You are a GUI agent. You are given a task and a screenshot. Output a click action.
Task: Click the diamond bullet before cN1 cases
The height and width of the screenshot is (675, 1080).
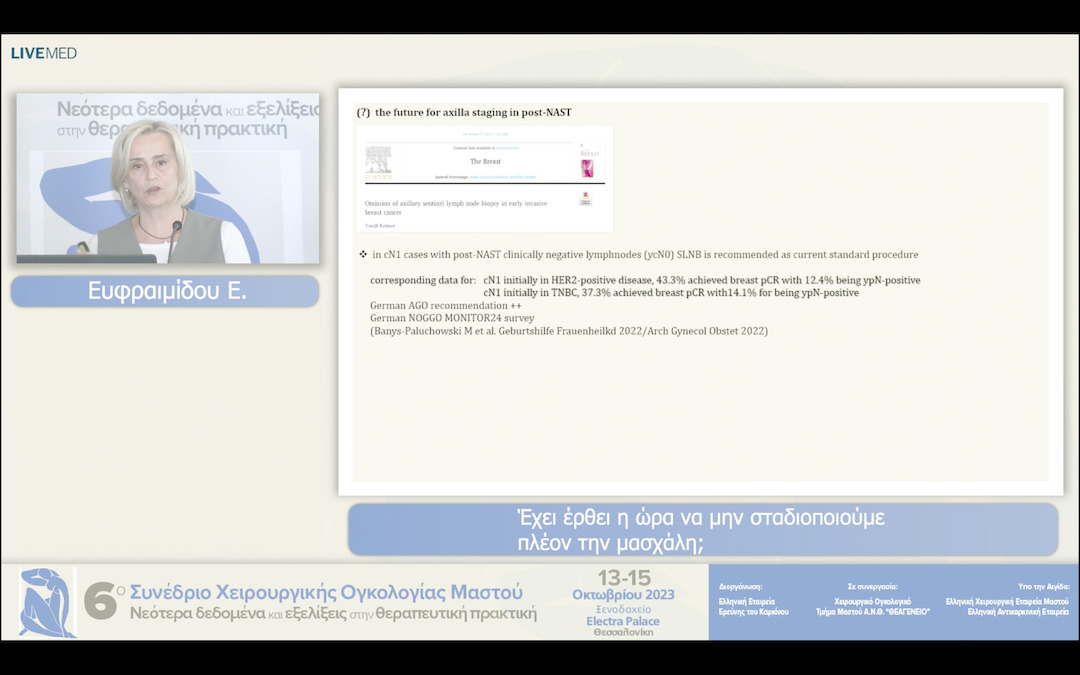(x=363, y=254)
